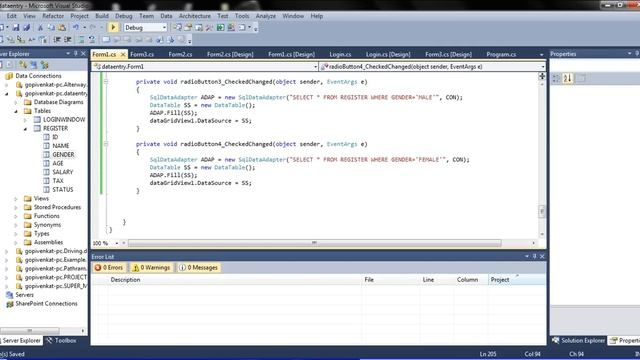Viewport: 640px width, 360px height.
Task: Collapse the REGISTER table node
Action: tap(25, 129)
